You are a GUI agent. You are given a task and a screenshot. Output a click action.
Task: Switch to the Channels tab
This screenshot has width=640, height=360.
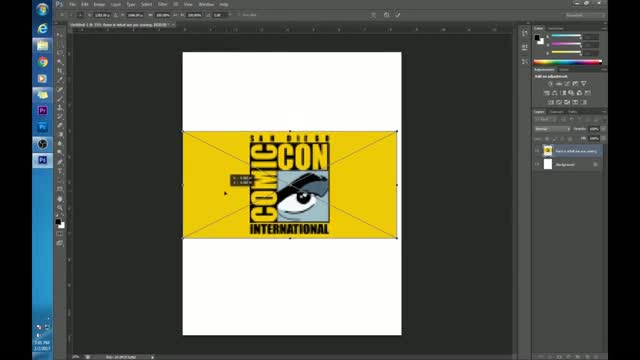coord(556,112)
